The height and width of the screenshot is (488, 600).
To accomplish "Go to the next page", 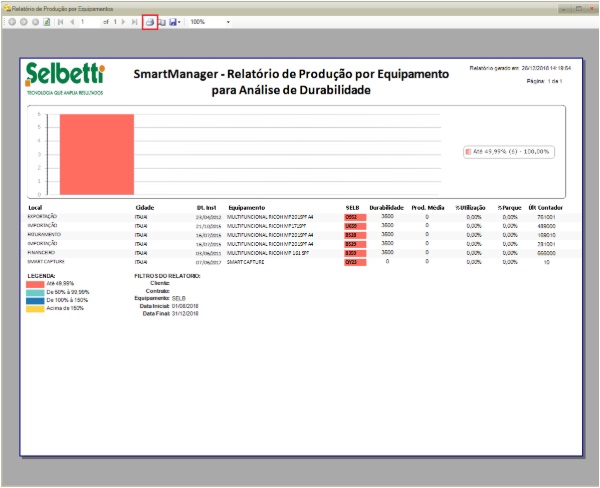I will pyautogui.click(x=123, y=22).
